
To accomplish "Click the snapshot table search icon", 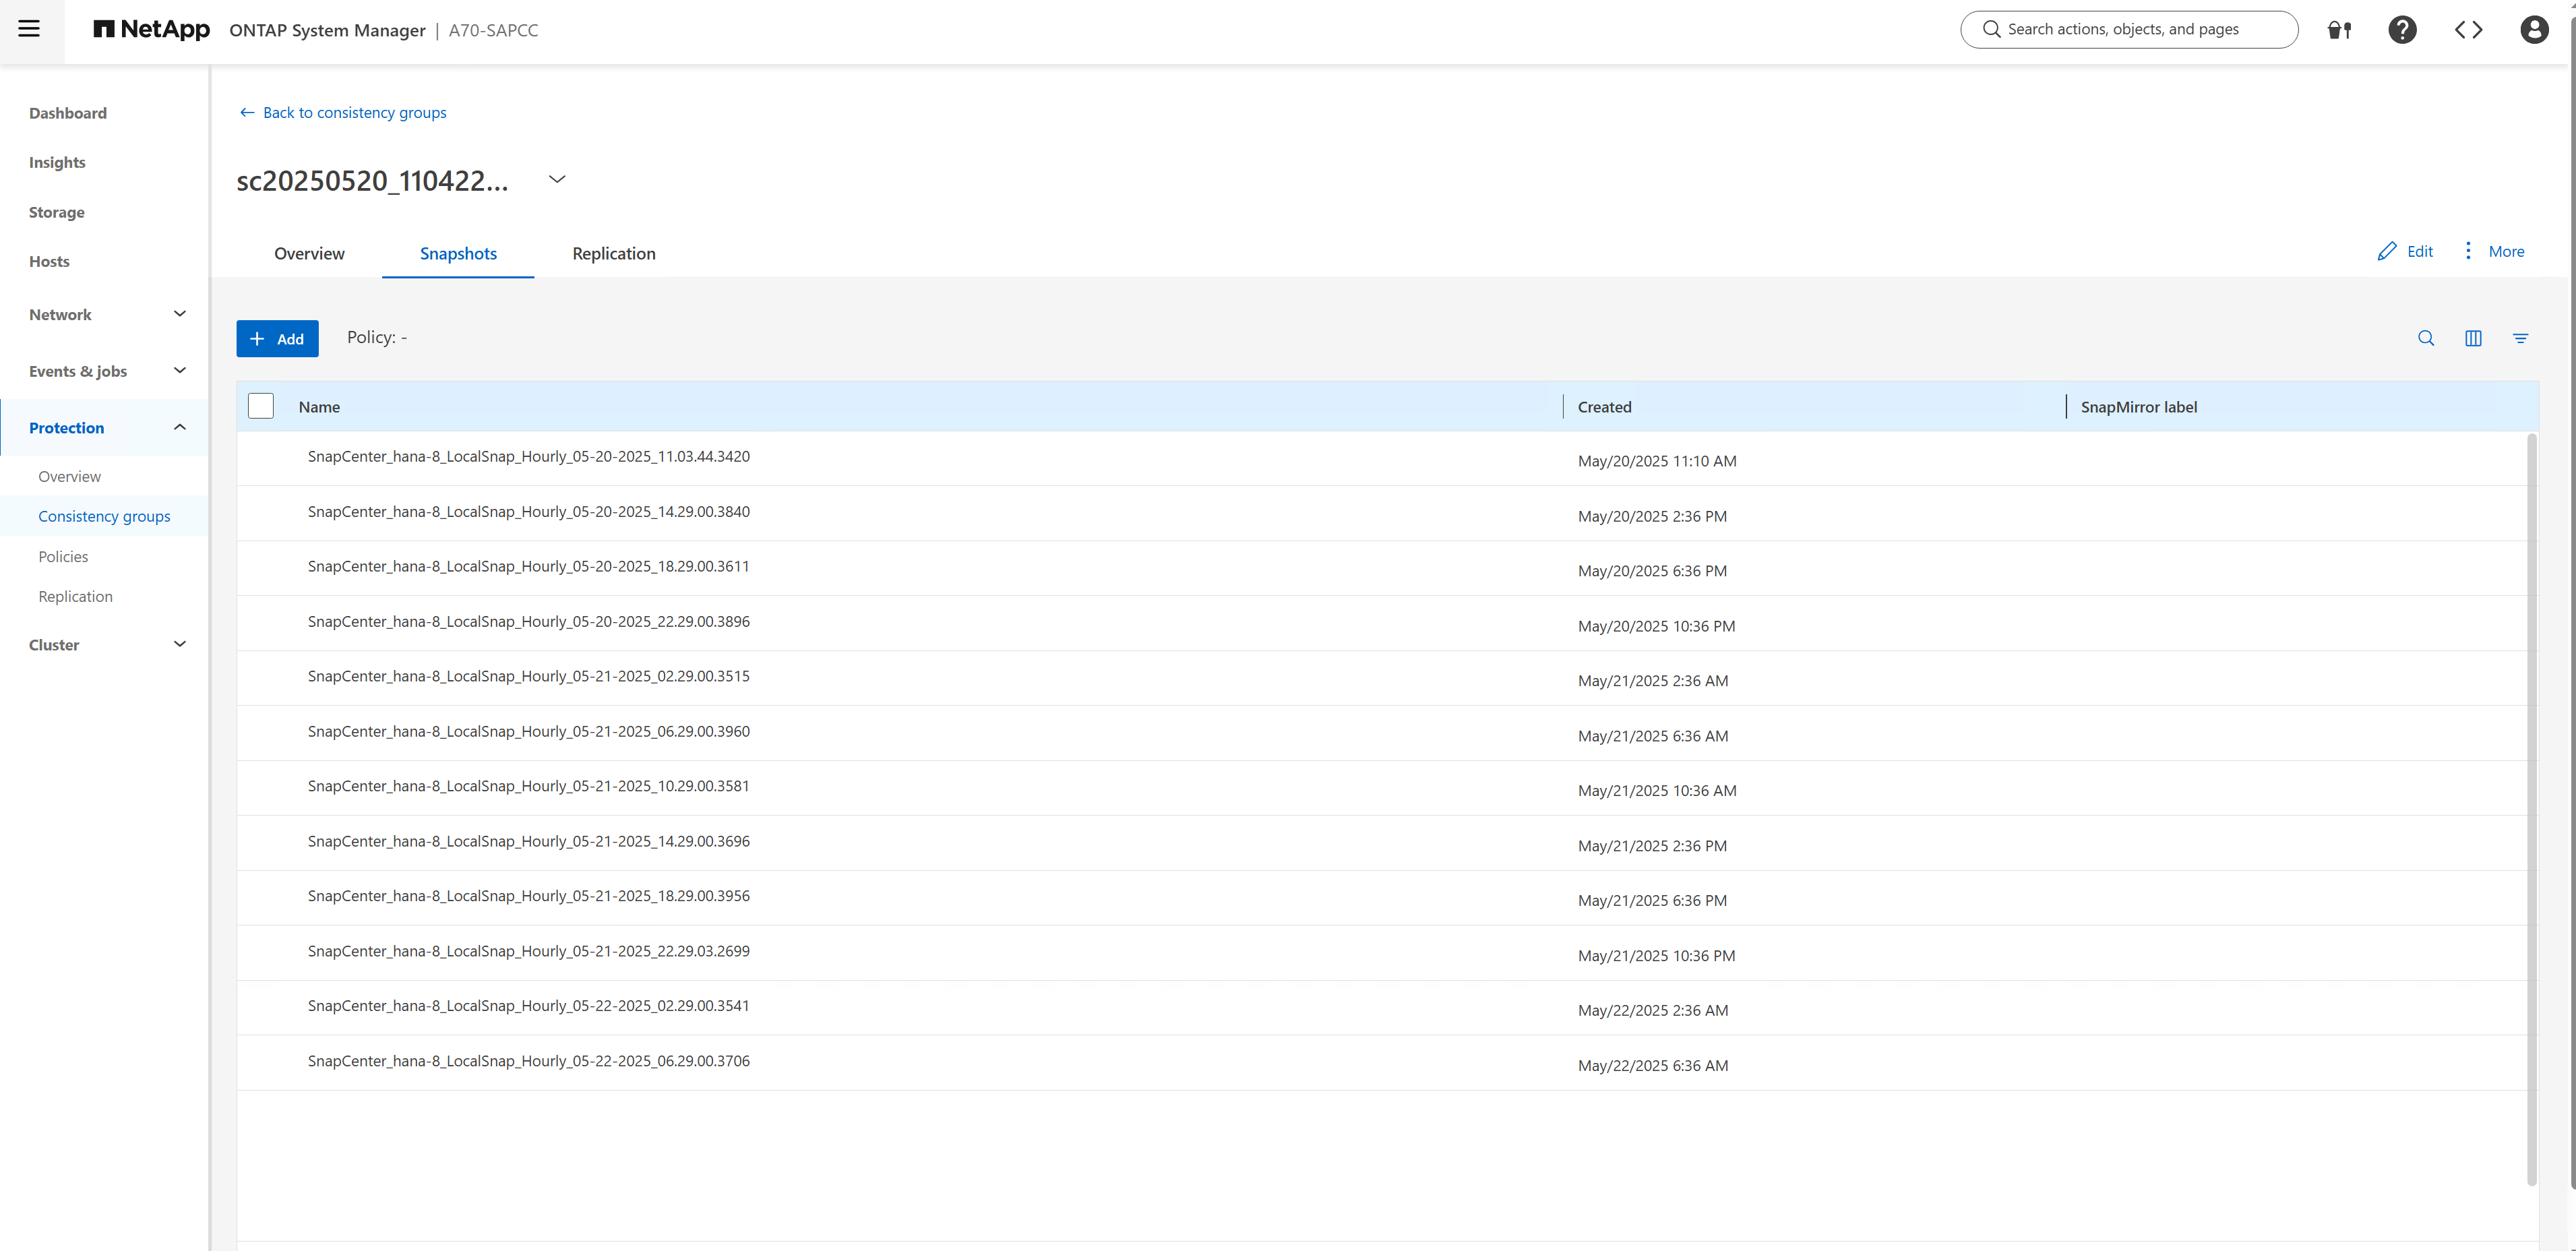I will click(x=2426, y=338).
